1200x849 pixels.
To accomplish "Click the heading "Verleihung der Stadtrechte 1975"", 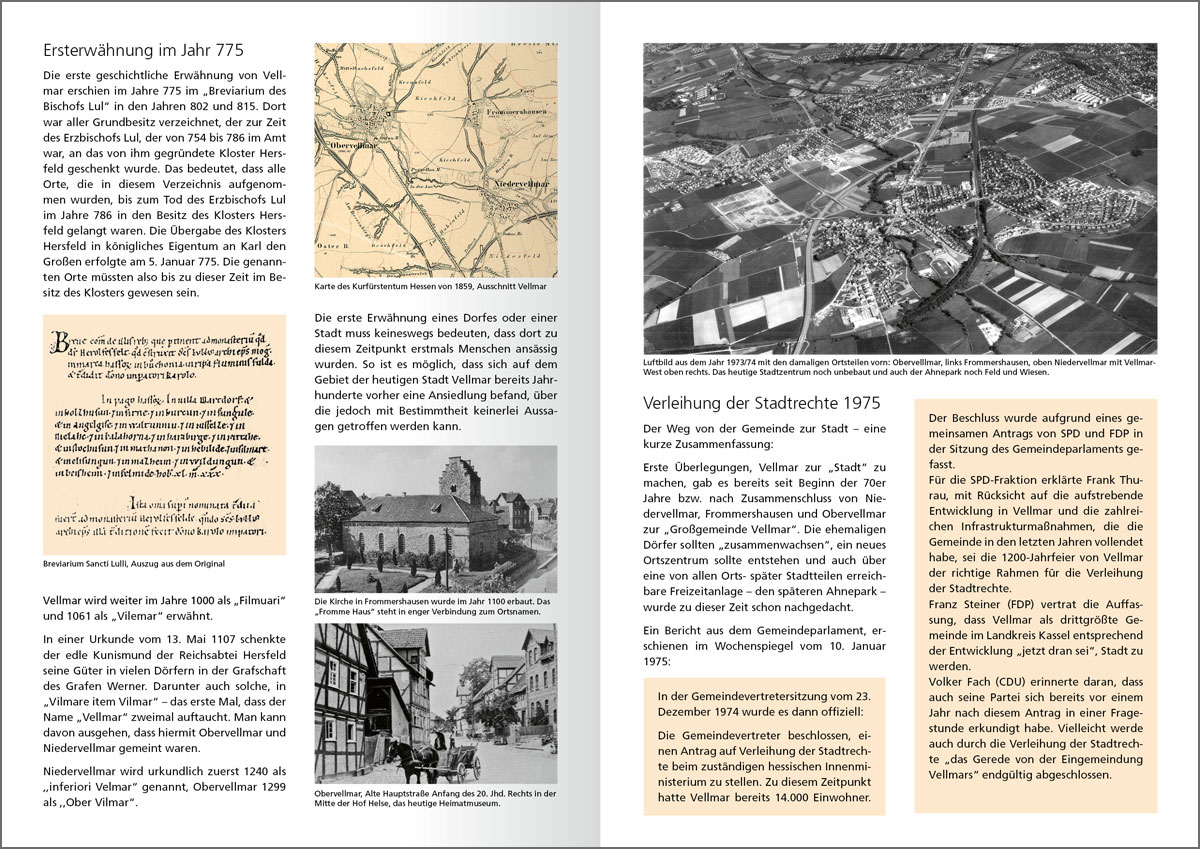I will [x=762, y=403].
